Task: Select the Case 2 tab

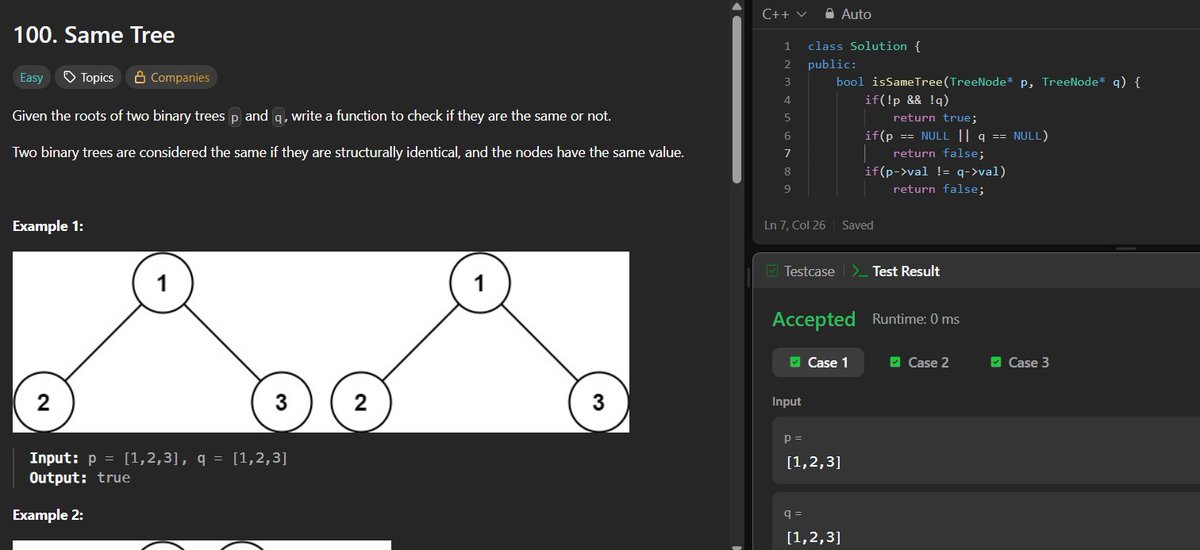Action: pos(919,362)
